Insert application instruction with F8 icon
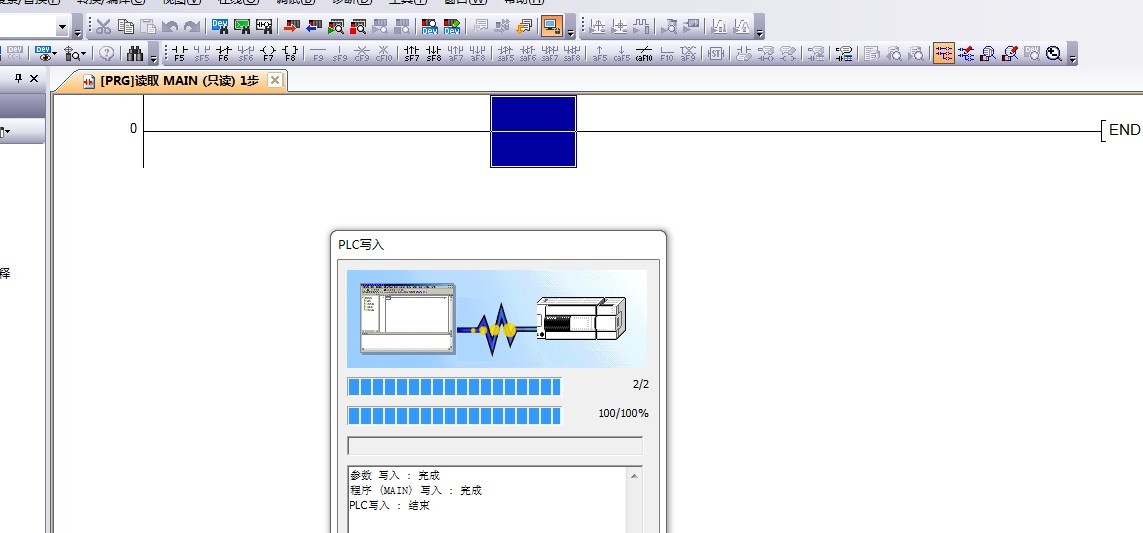Screen dimensions: 1143x533 pyautogui.click(x=291, y=54)
